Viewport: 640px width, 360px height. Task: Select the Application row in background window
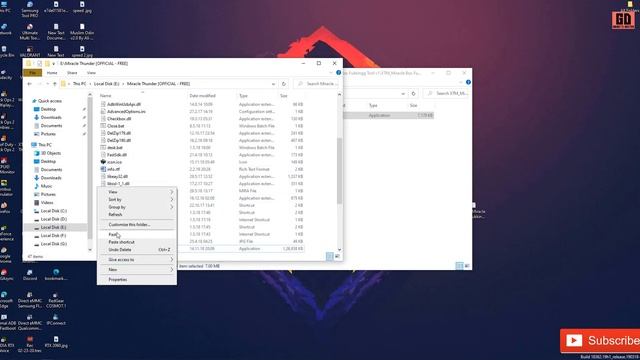[x=388, y=116]
